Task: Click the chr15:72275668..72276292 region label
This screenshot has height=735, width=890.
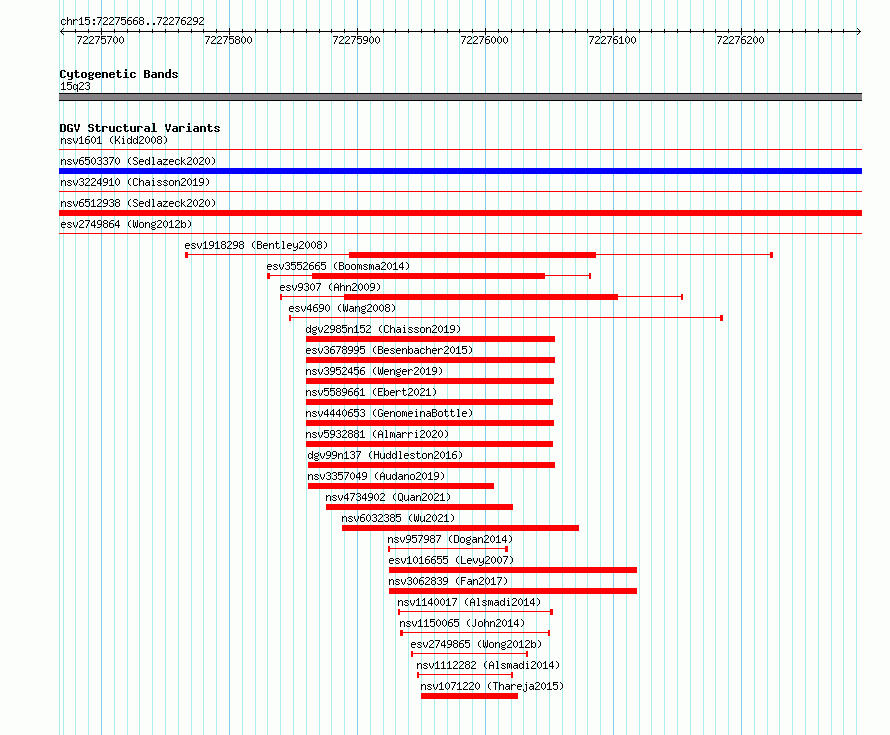Action: pos(132,21)
